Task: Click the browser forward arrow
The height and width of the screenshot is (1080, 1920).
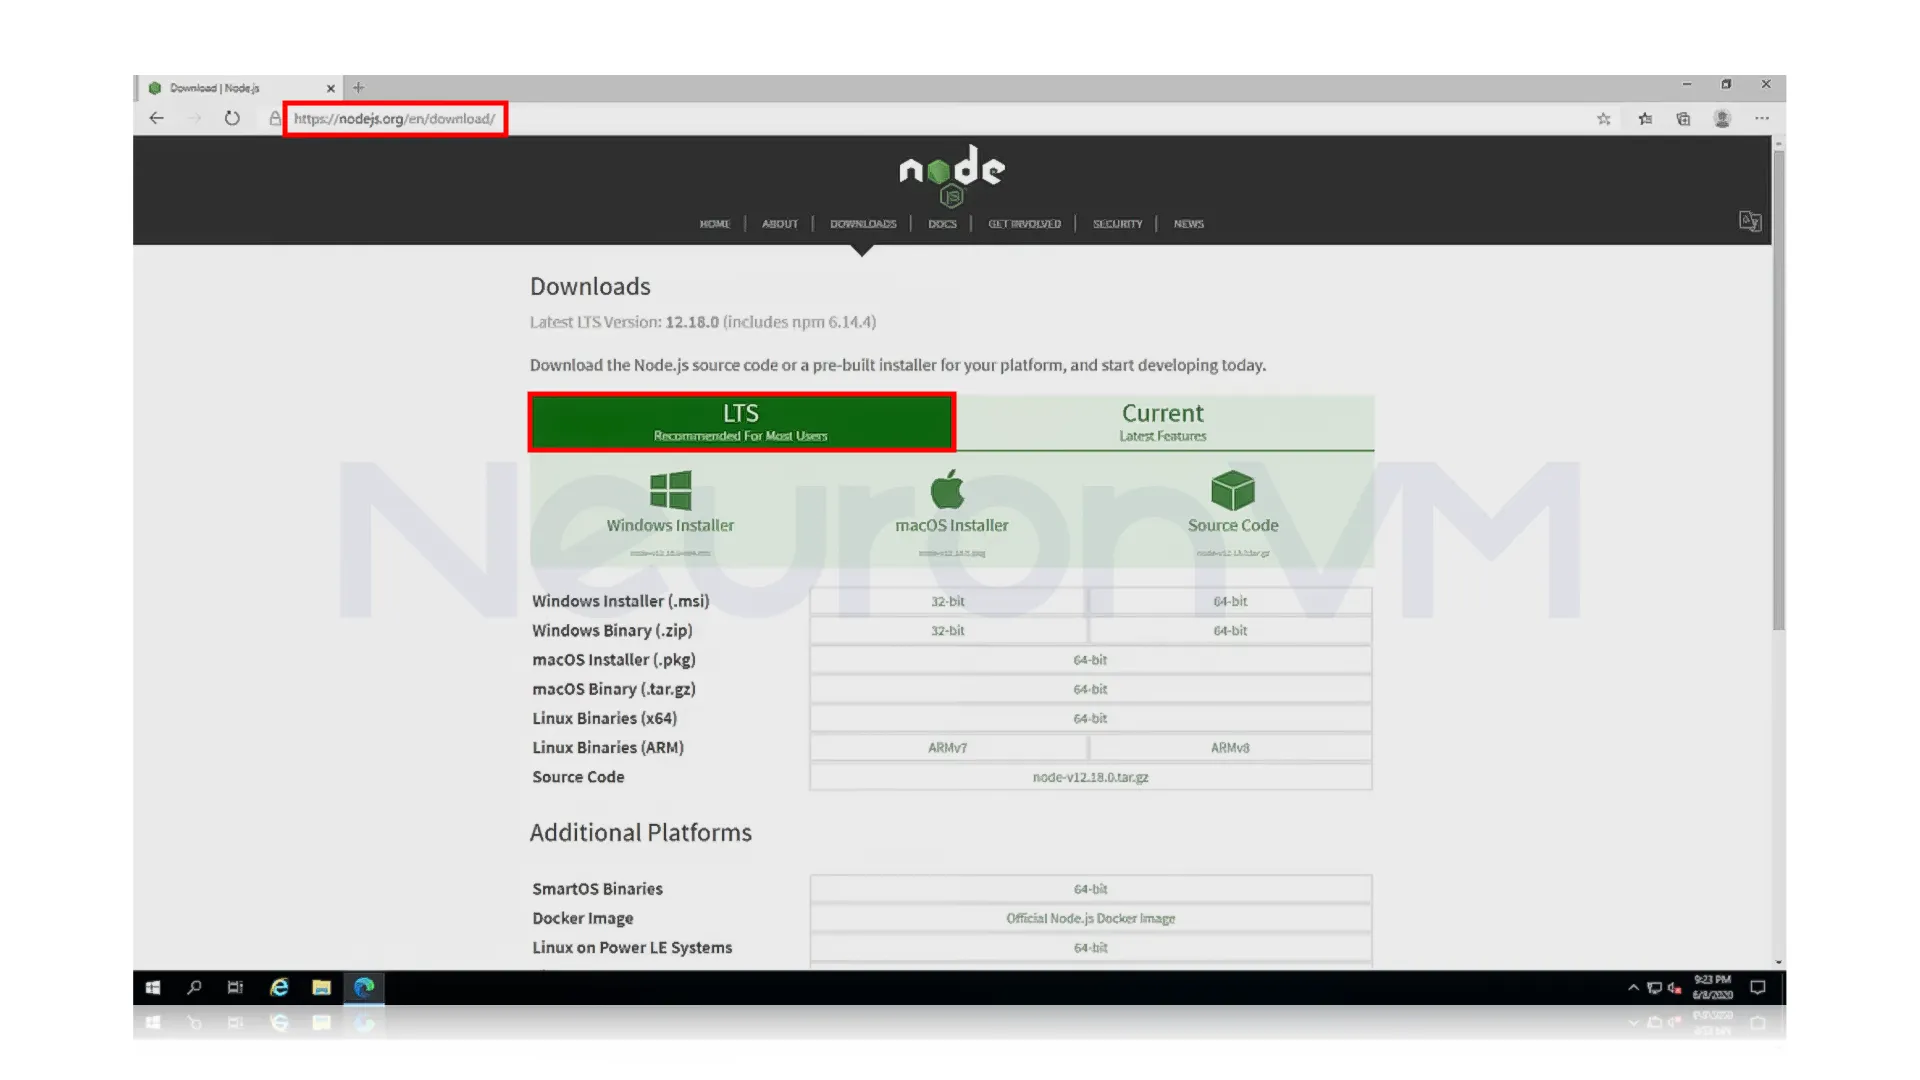Action: 195,118
